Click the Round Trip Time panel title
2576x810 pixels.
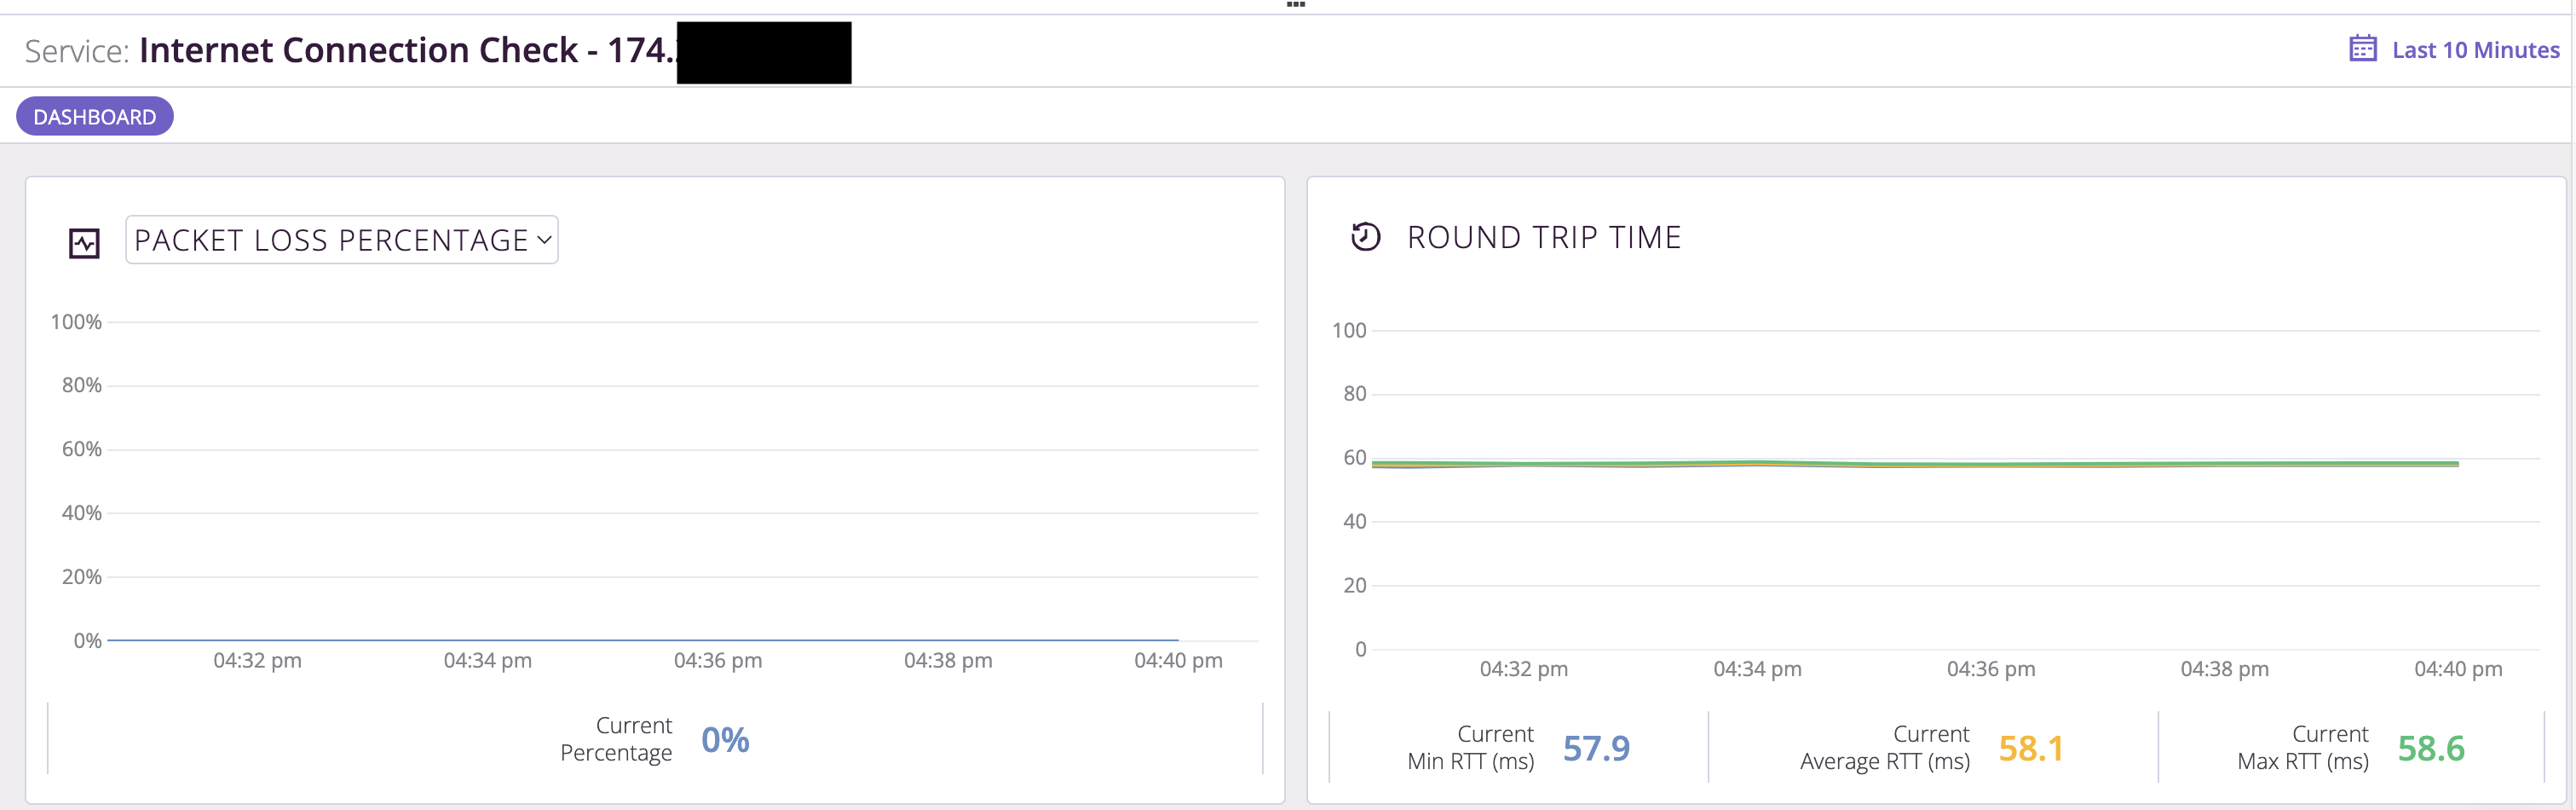[1543, 238]
